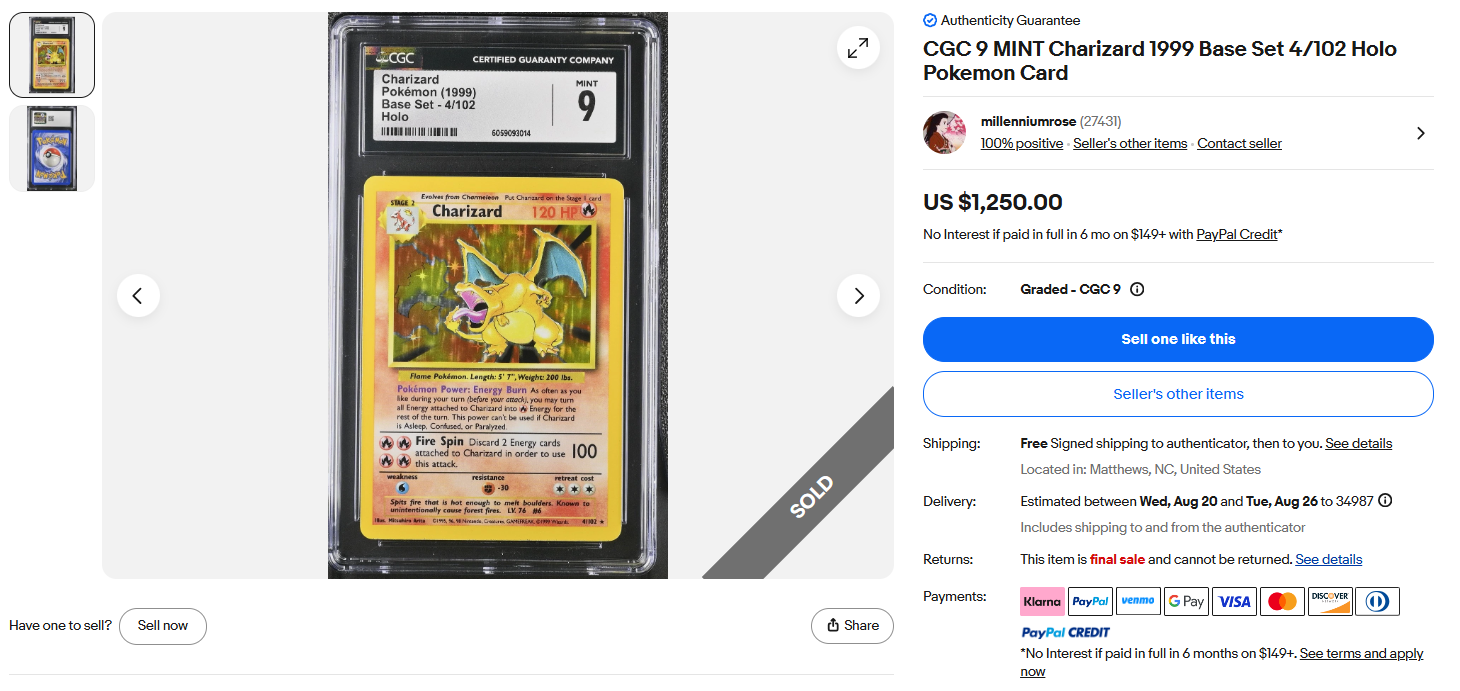The height and width of the screenshot is (691, 1460).
Task: Open the 100% positive feedback link
Action: pos(1021,143)
